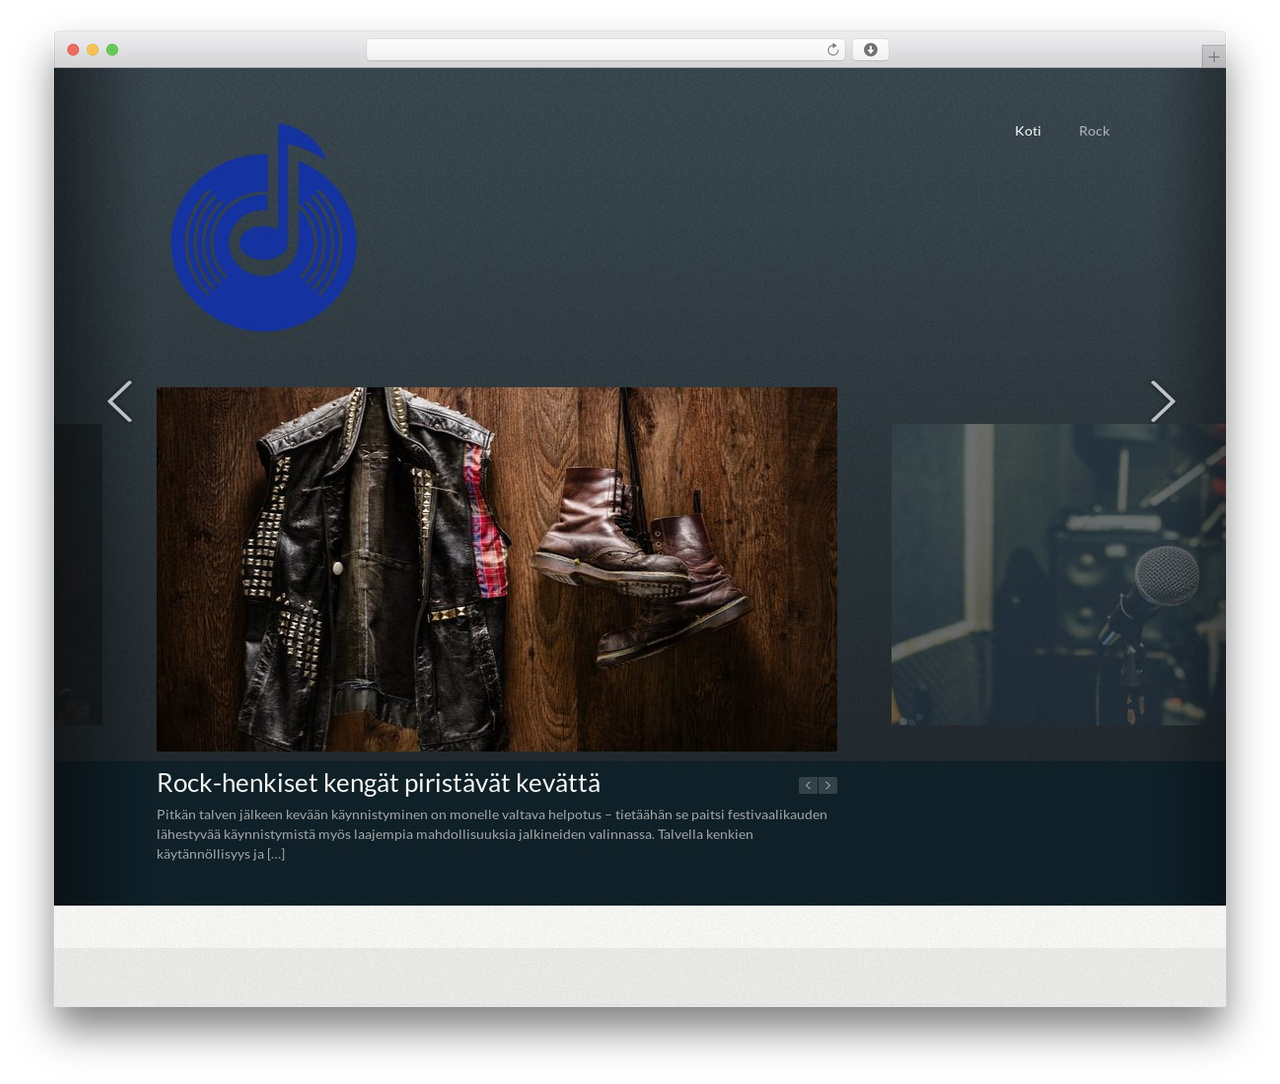Viewport: 1280px width, 1084px height.
Task: Open the leather jacket and boots slide image
Action: 497,569
